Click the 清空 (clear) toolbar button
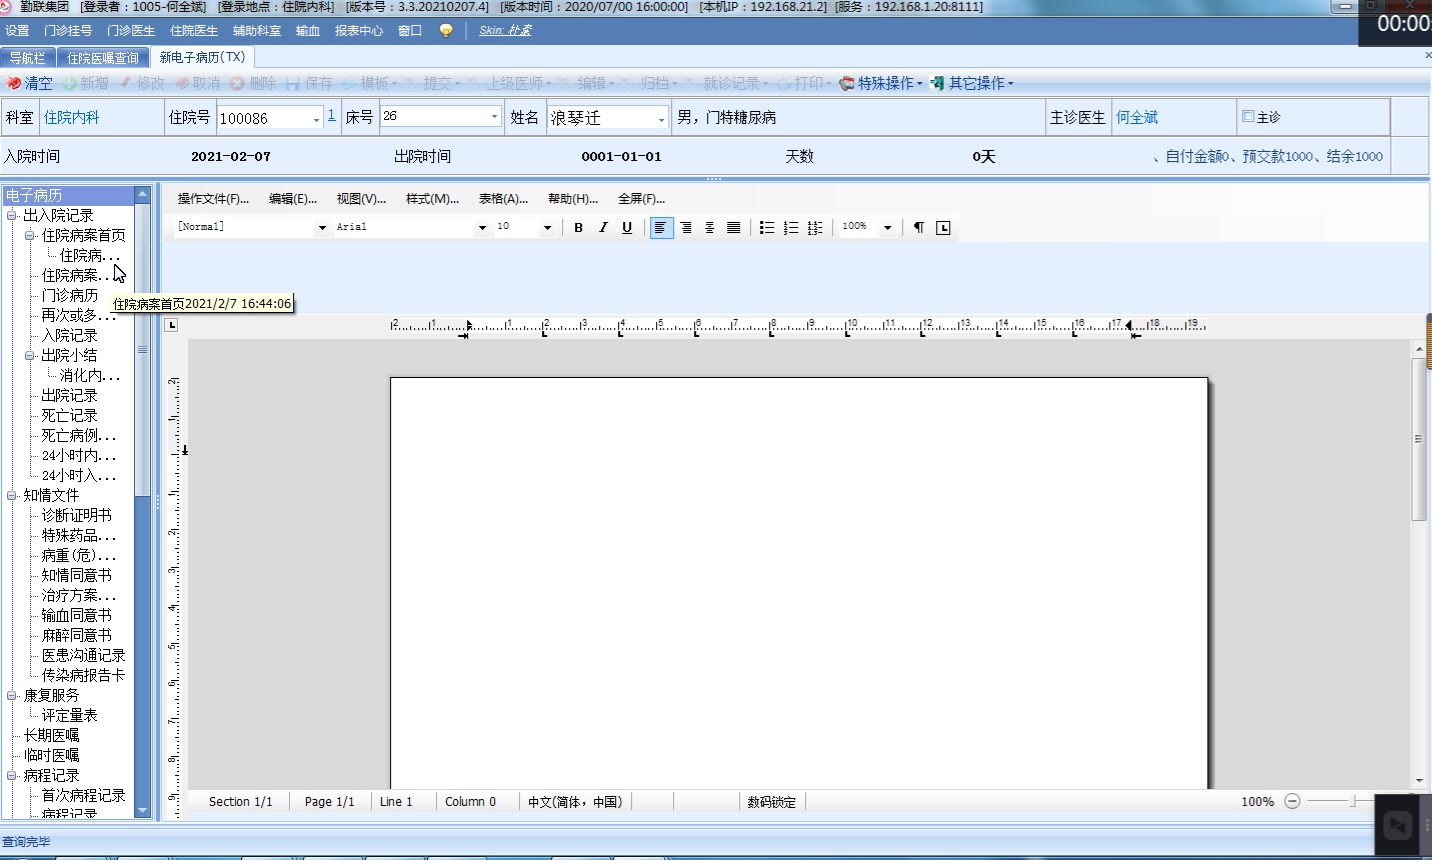The image size is (1432, 860). pos(29,83)
